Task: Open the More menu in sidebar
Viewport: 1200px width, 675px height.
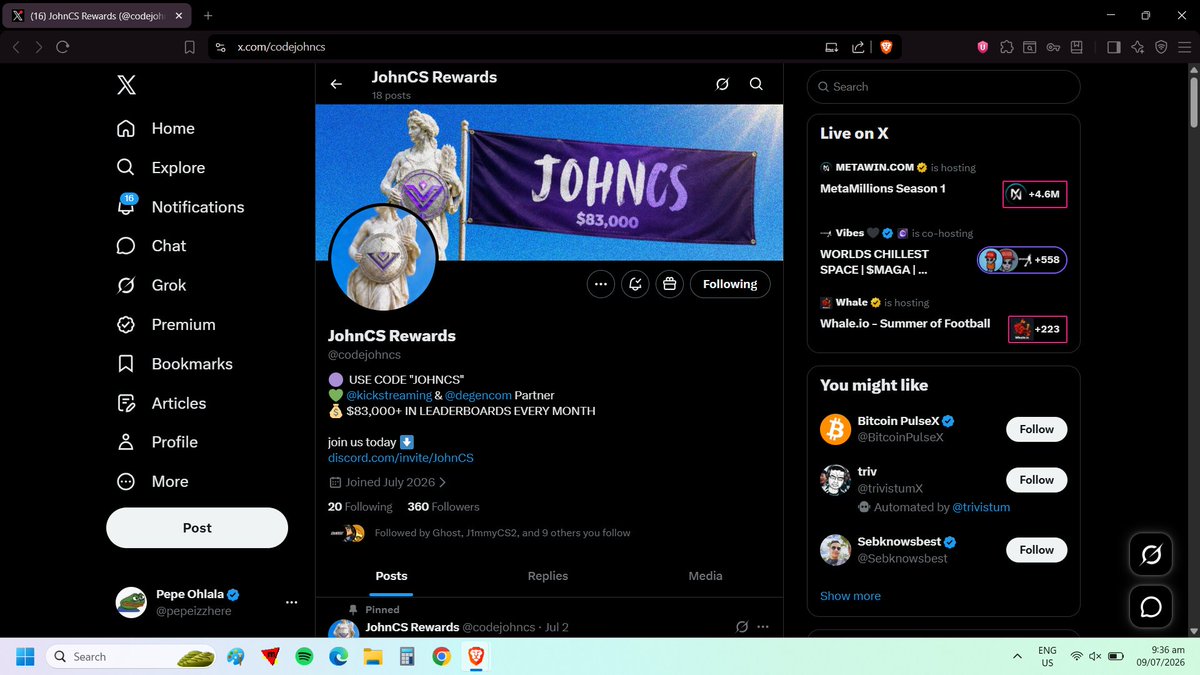Action: (153, 481)
